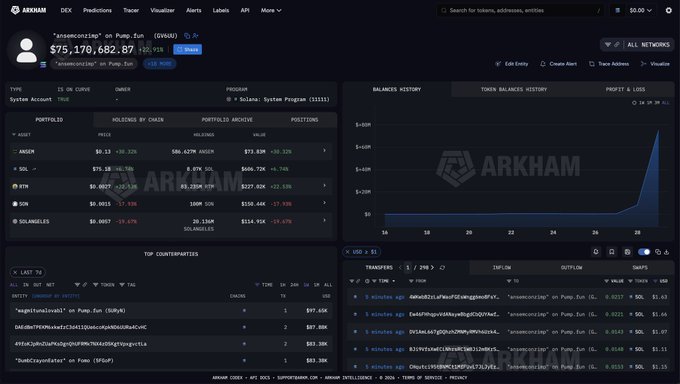Click the menu icon left of $0.00
This screenshot has width=680, height=384.
click(x=618, y=10)
